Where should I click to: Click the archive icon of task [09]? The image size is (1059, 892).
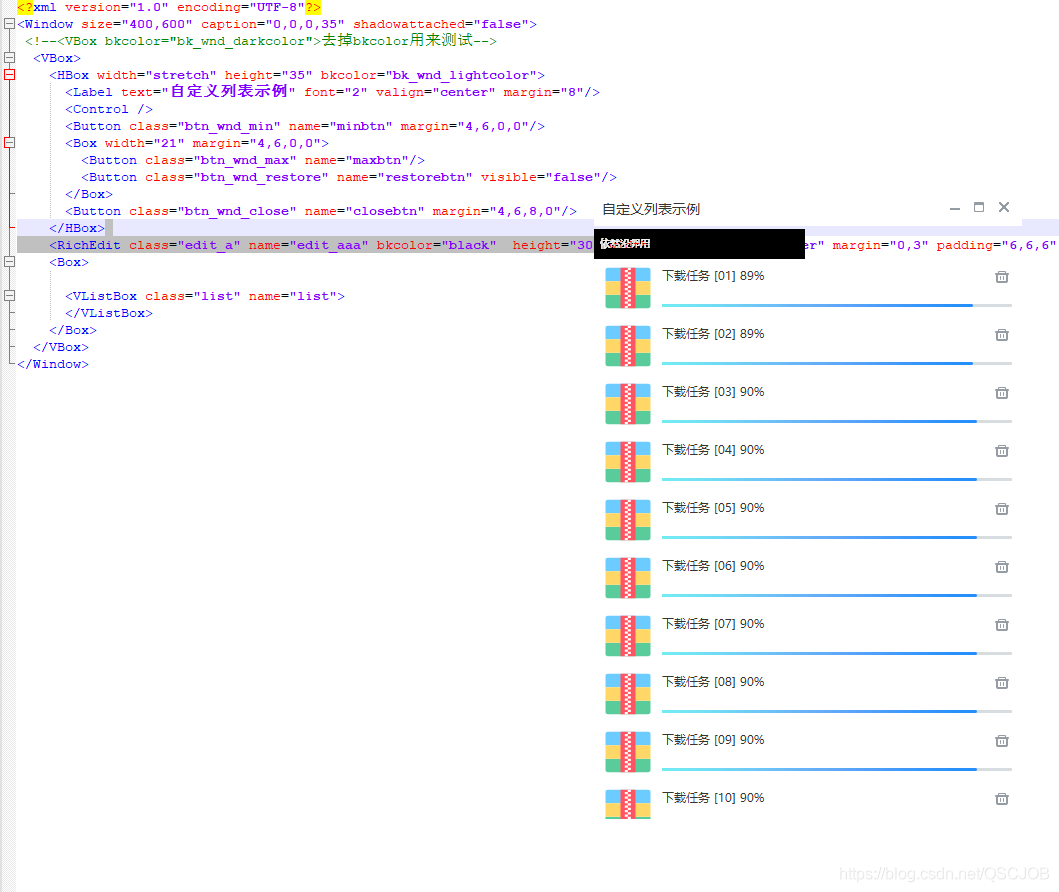(x=627, y=753)
